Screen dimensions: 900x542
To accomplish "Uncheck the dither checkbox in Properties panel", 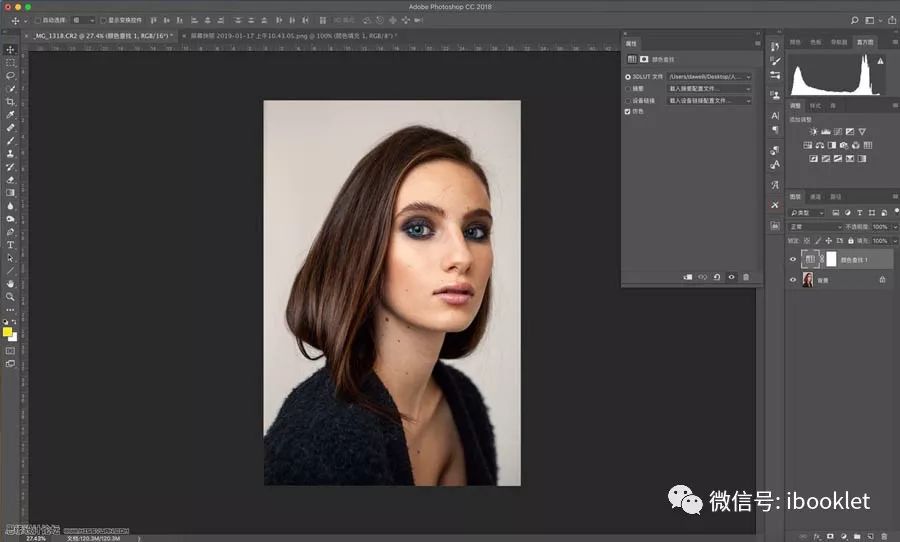I will (x=628, y=112).
